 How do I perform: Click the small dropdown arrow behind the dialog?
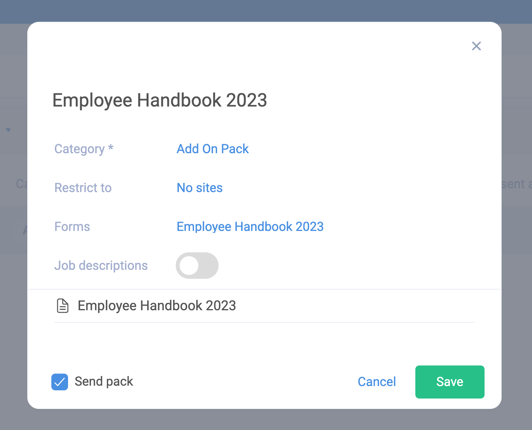coord(8,130)
